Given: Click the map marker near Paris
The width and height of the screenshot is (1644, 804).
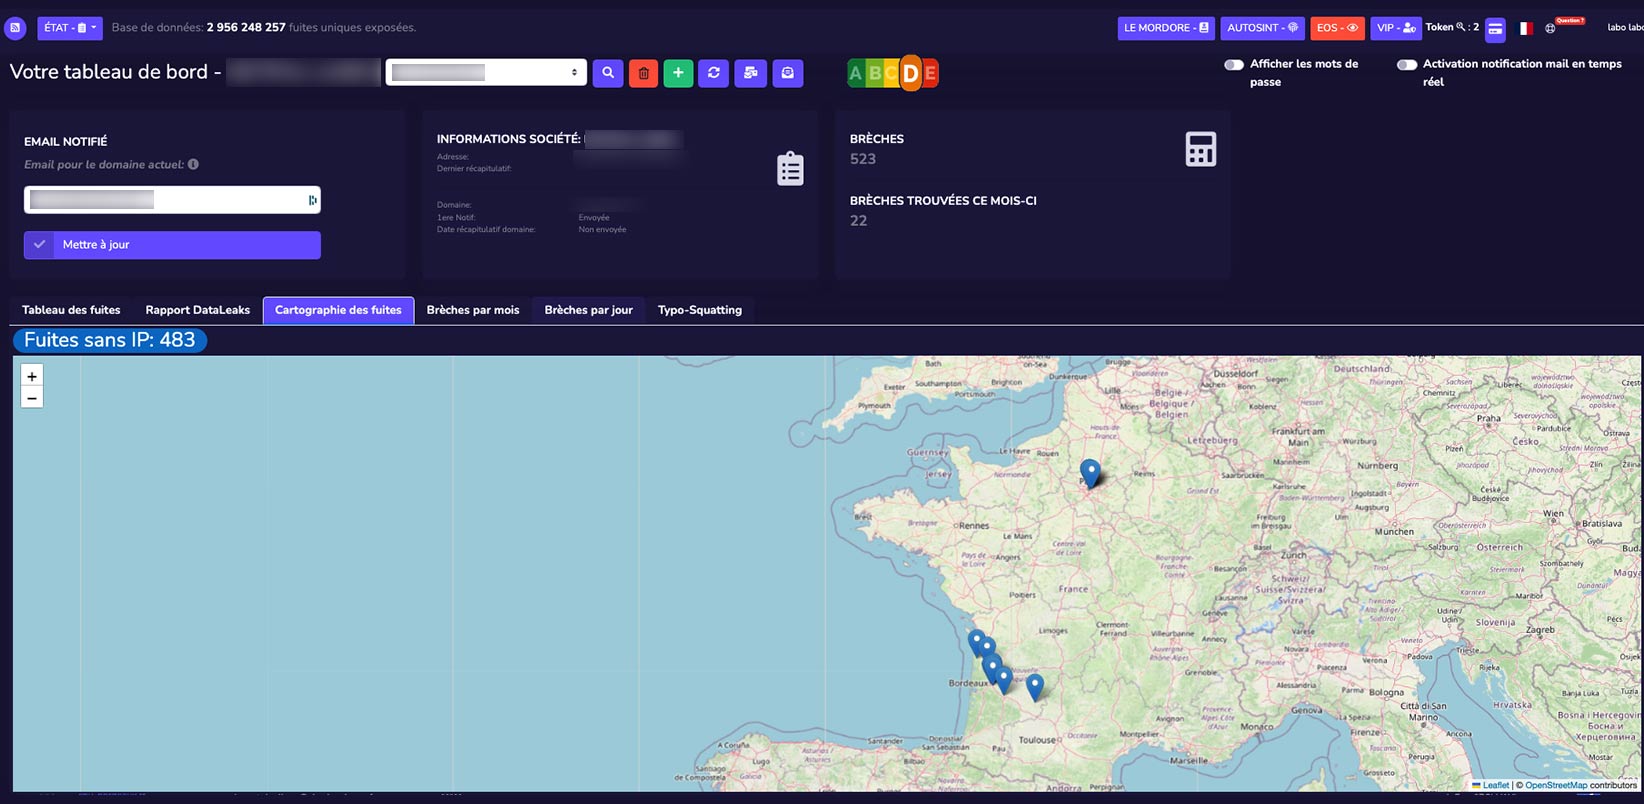Looking at the screenshot, I should pos(1090,473).
